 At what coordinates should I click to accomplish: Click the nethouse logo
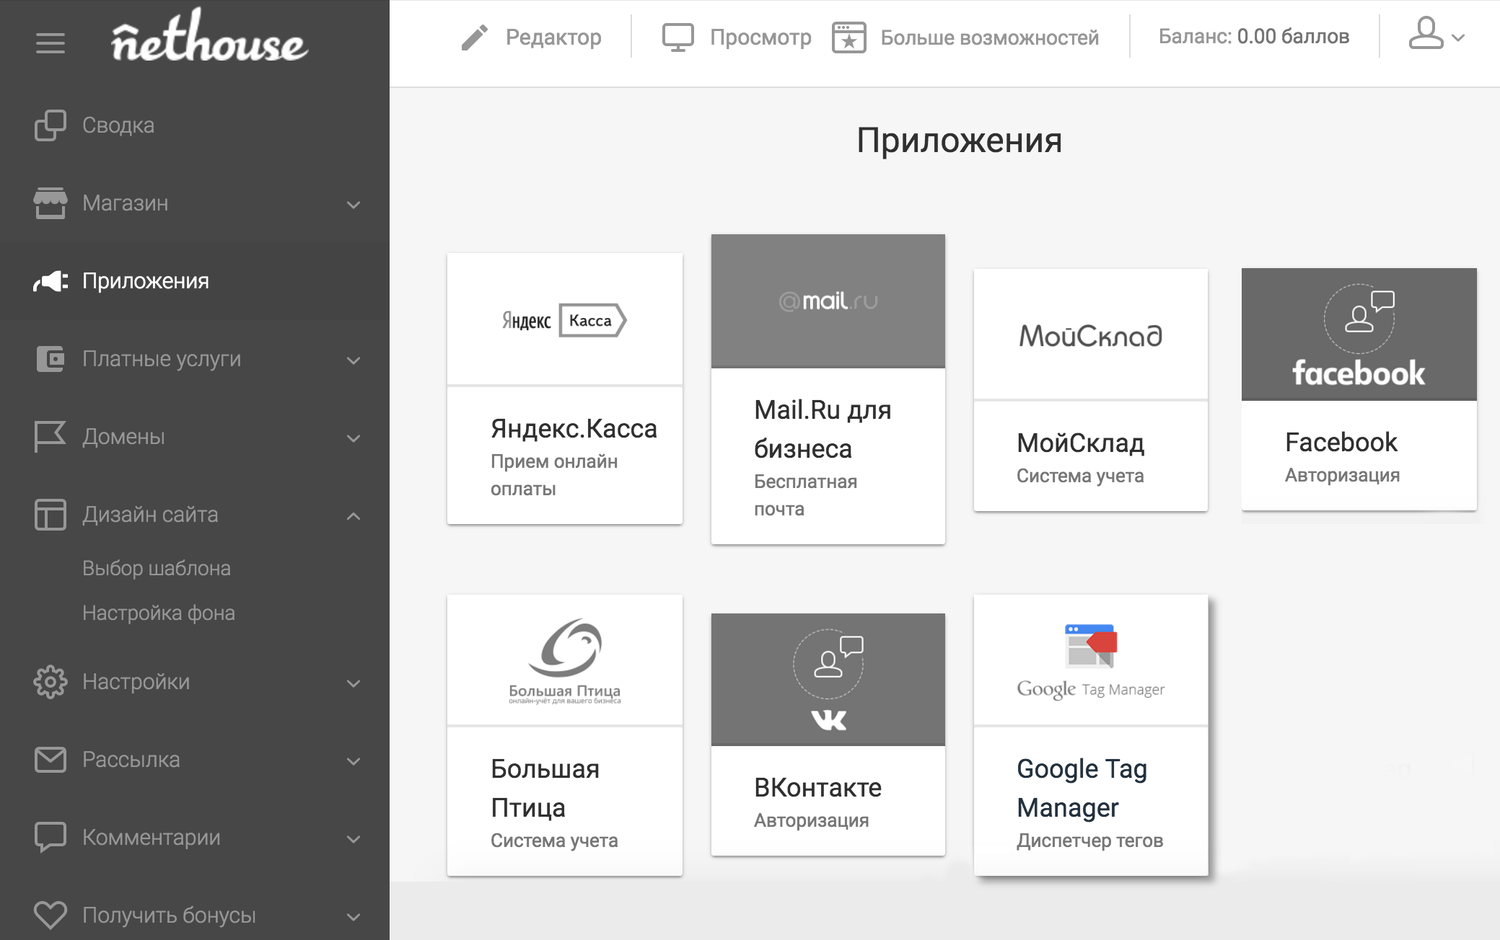(209, 38)
